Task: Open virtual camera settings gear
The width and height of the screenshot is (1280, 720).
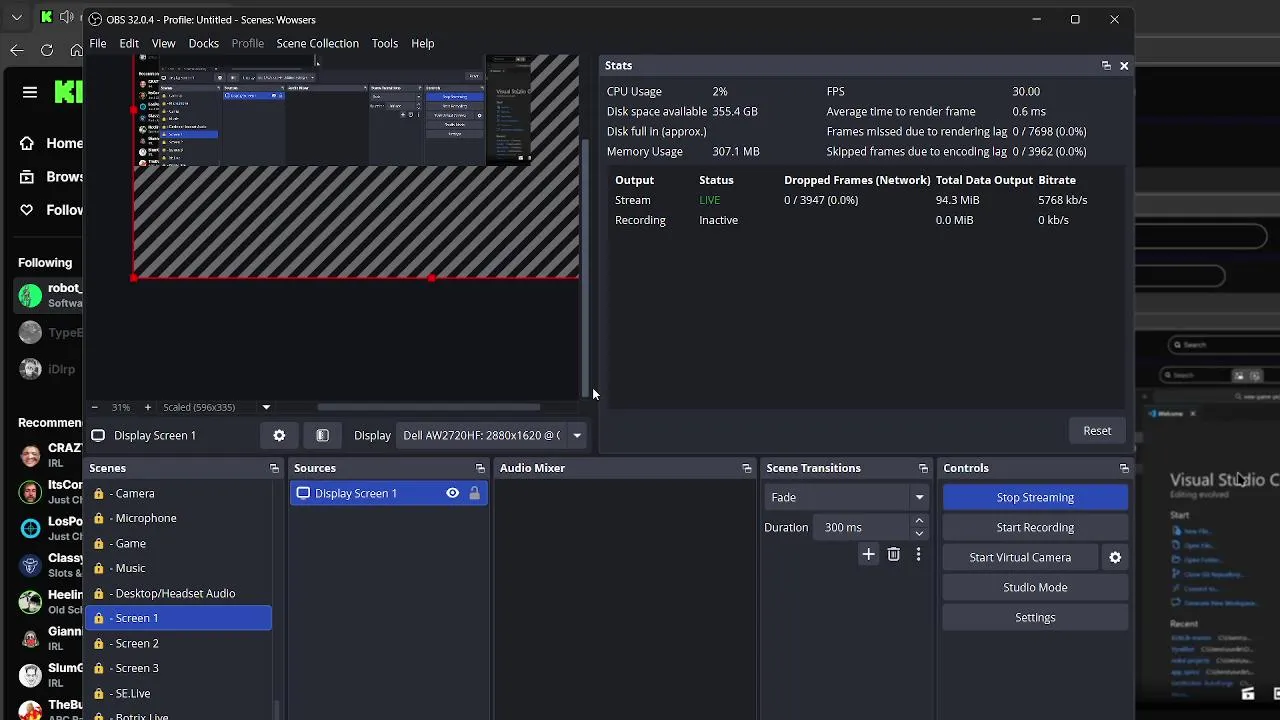Action: [x=1115, y=557]
